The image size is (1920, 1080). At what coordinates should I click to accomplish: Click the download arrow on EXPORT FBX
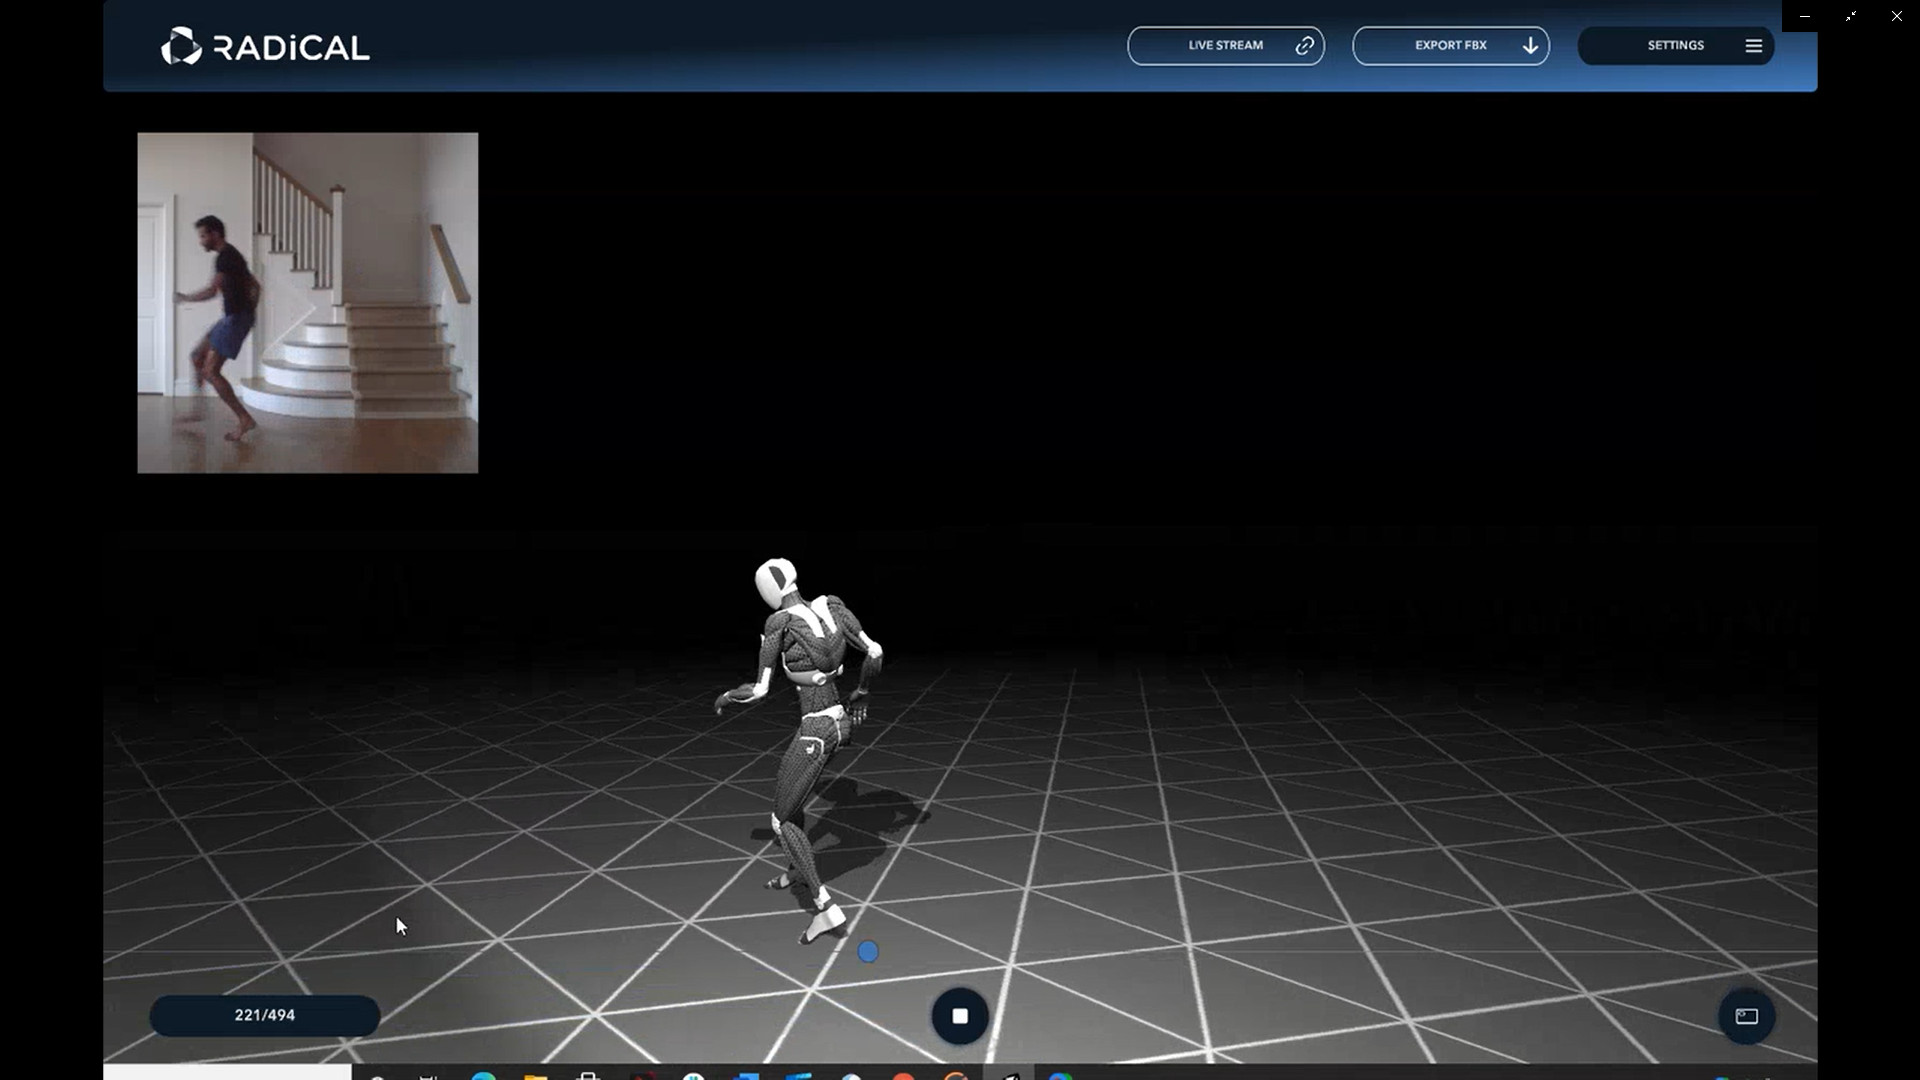click(1529, 45)
